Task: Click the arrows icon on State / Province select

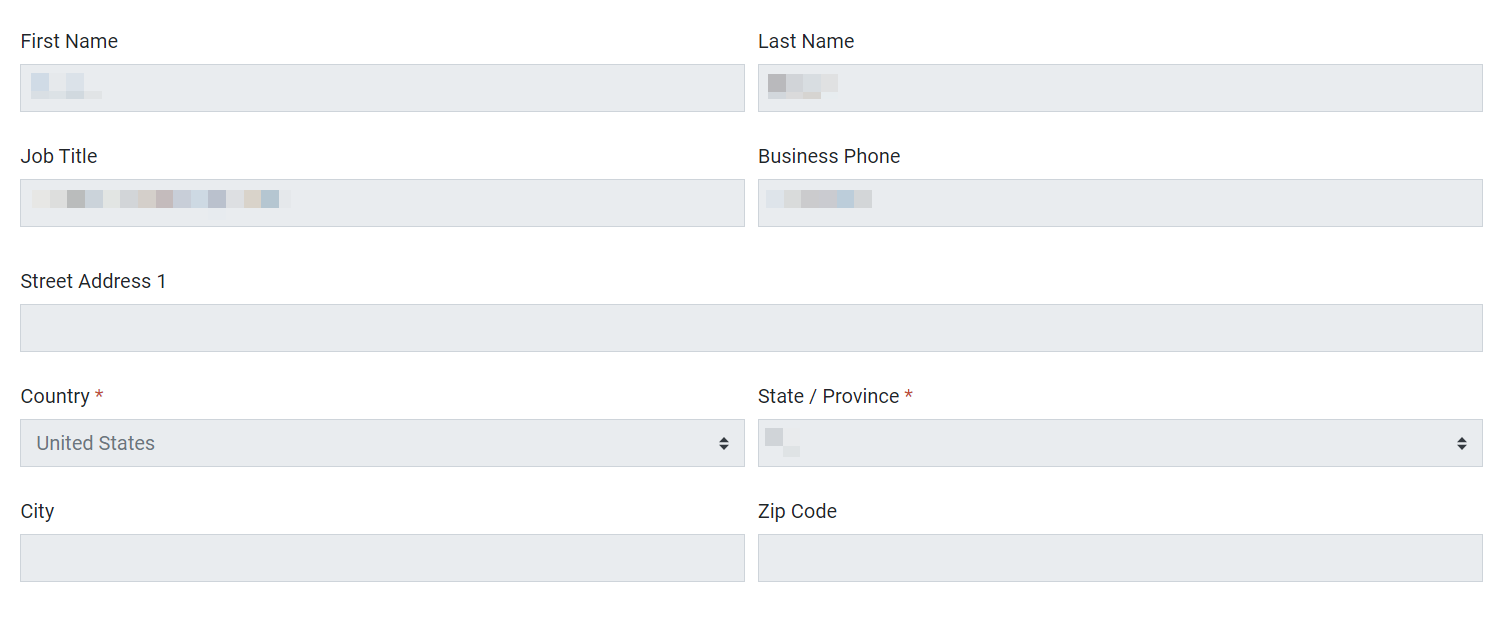Action: tap(1462, 443)
